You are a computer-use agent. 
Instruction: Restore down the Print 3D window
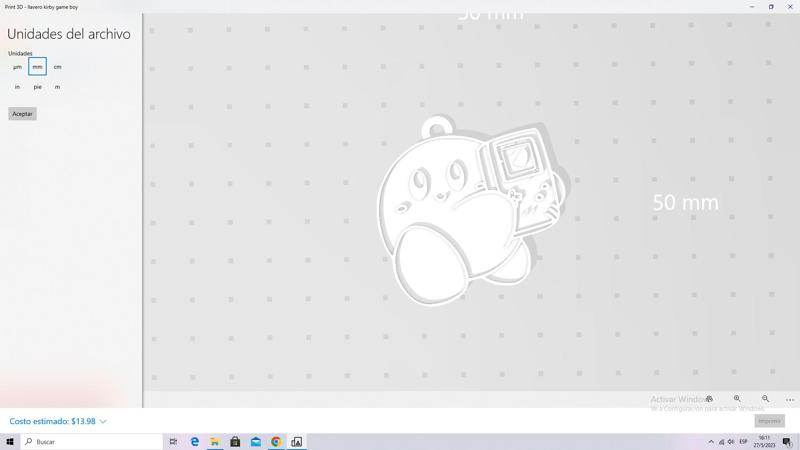point(771,7)
